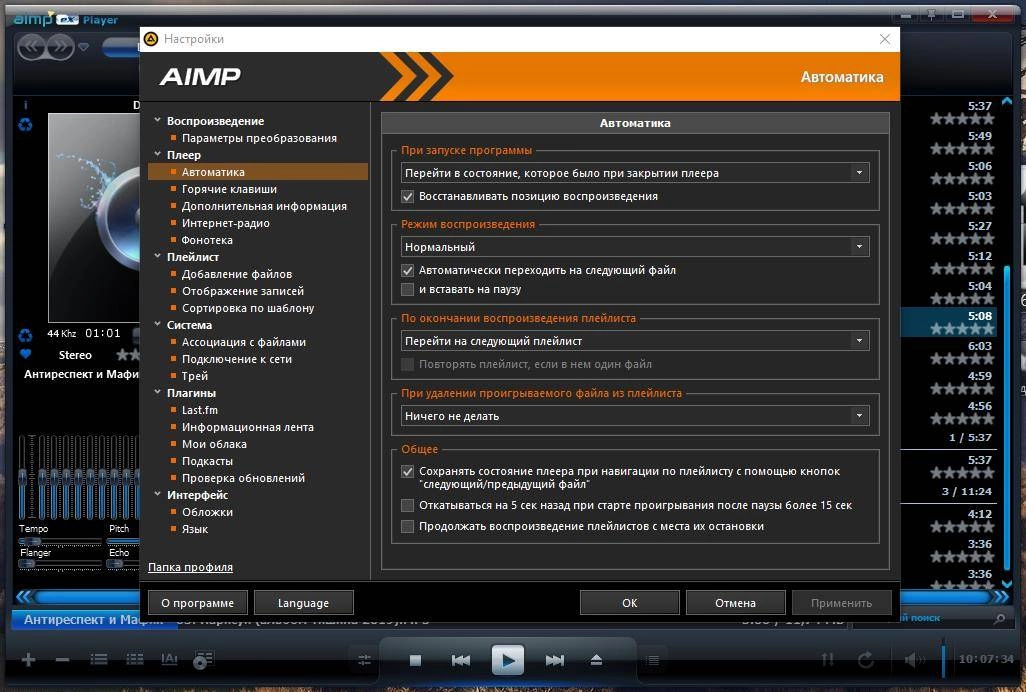Select 'Обложки' settings page

click(x=207, y=512)
